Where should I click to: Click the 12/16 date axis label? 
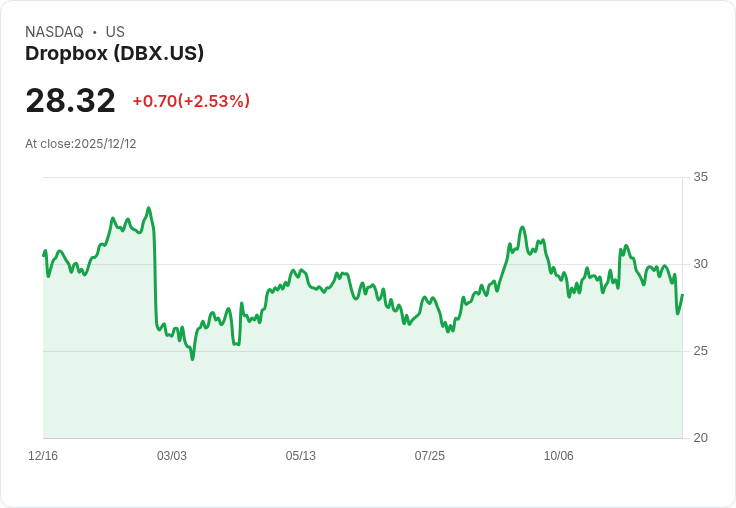[x=43, y=456]
